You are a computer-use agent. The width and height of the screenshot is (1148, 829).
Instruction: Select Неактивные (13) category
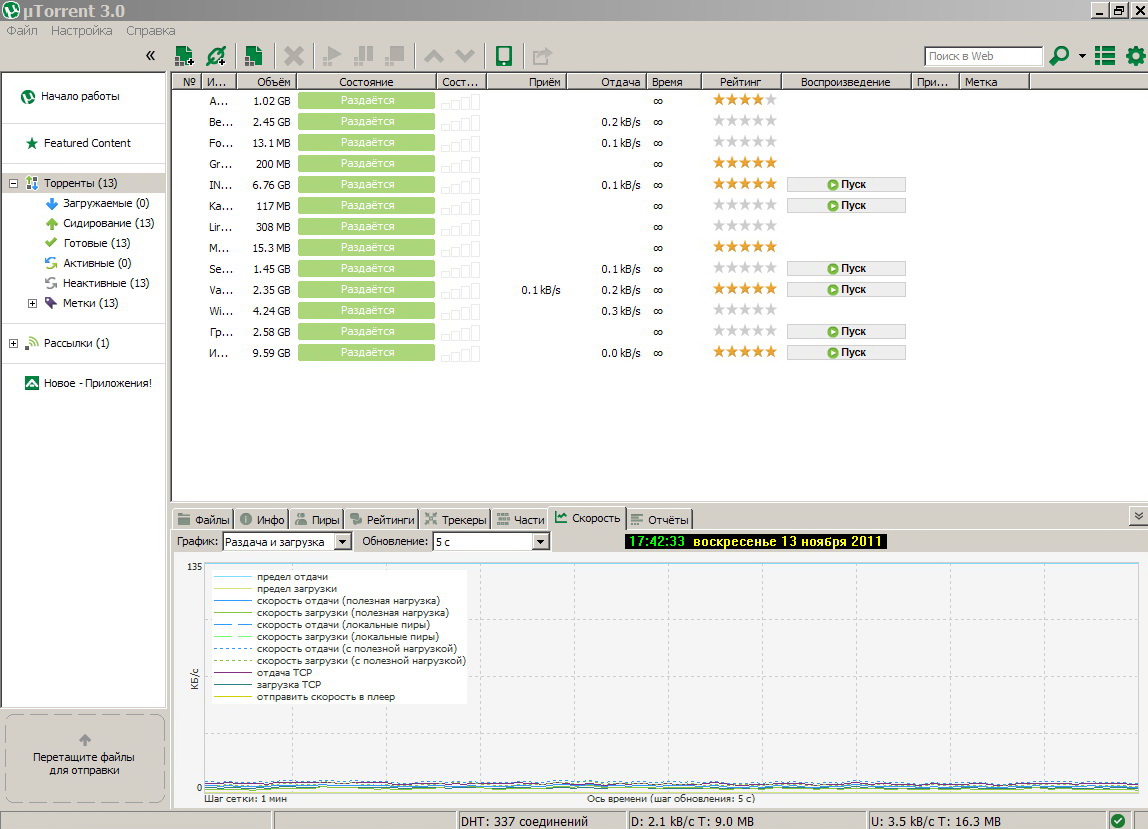click(x=105, y=283)
